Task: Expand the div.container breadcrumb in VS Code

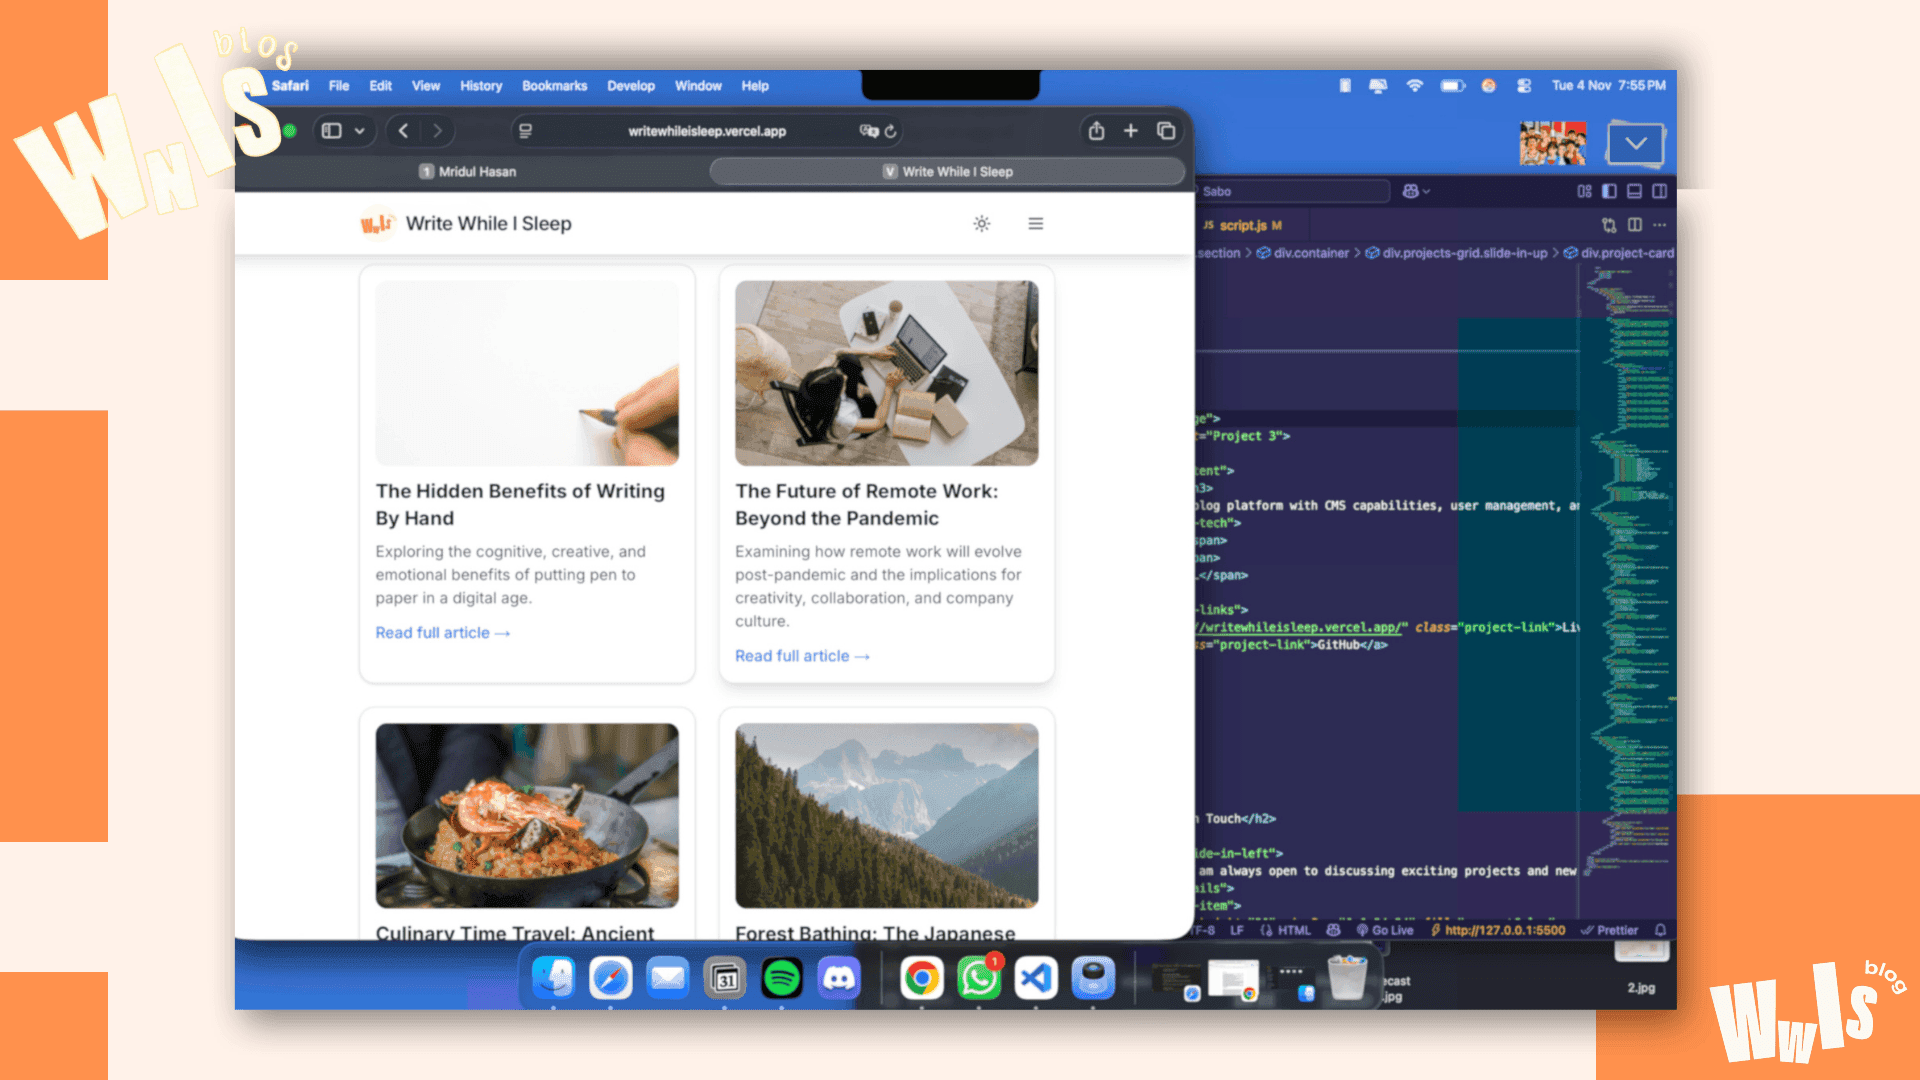Action: 1308,253
